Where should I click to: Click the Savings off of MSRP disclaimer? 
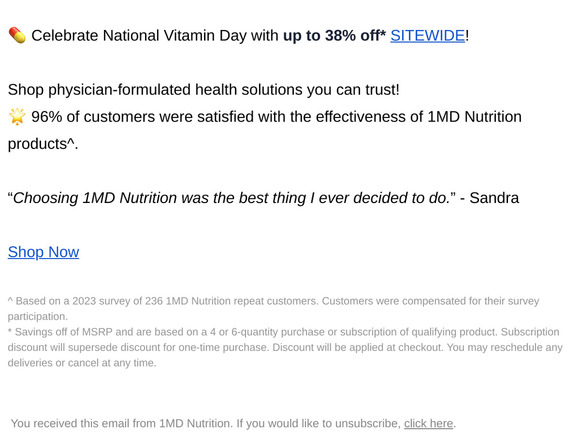tap(252, 332)
